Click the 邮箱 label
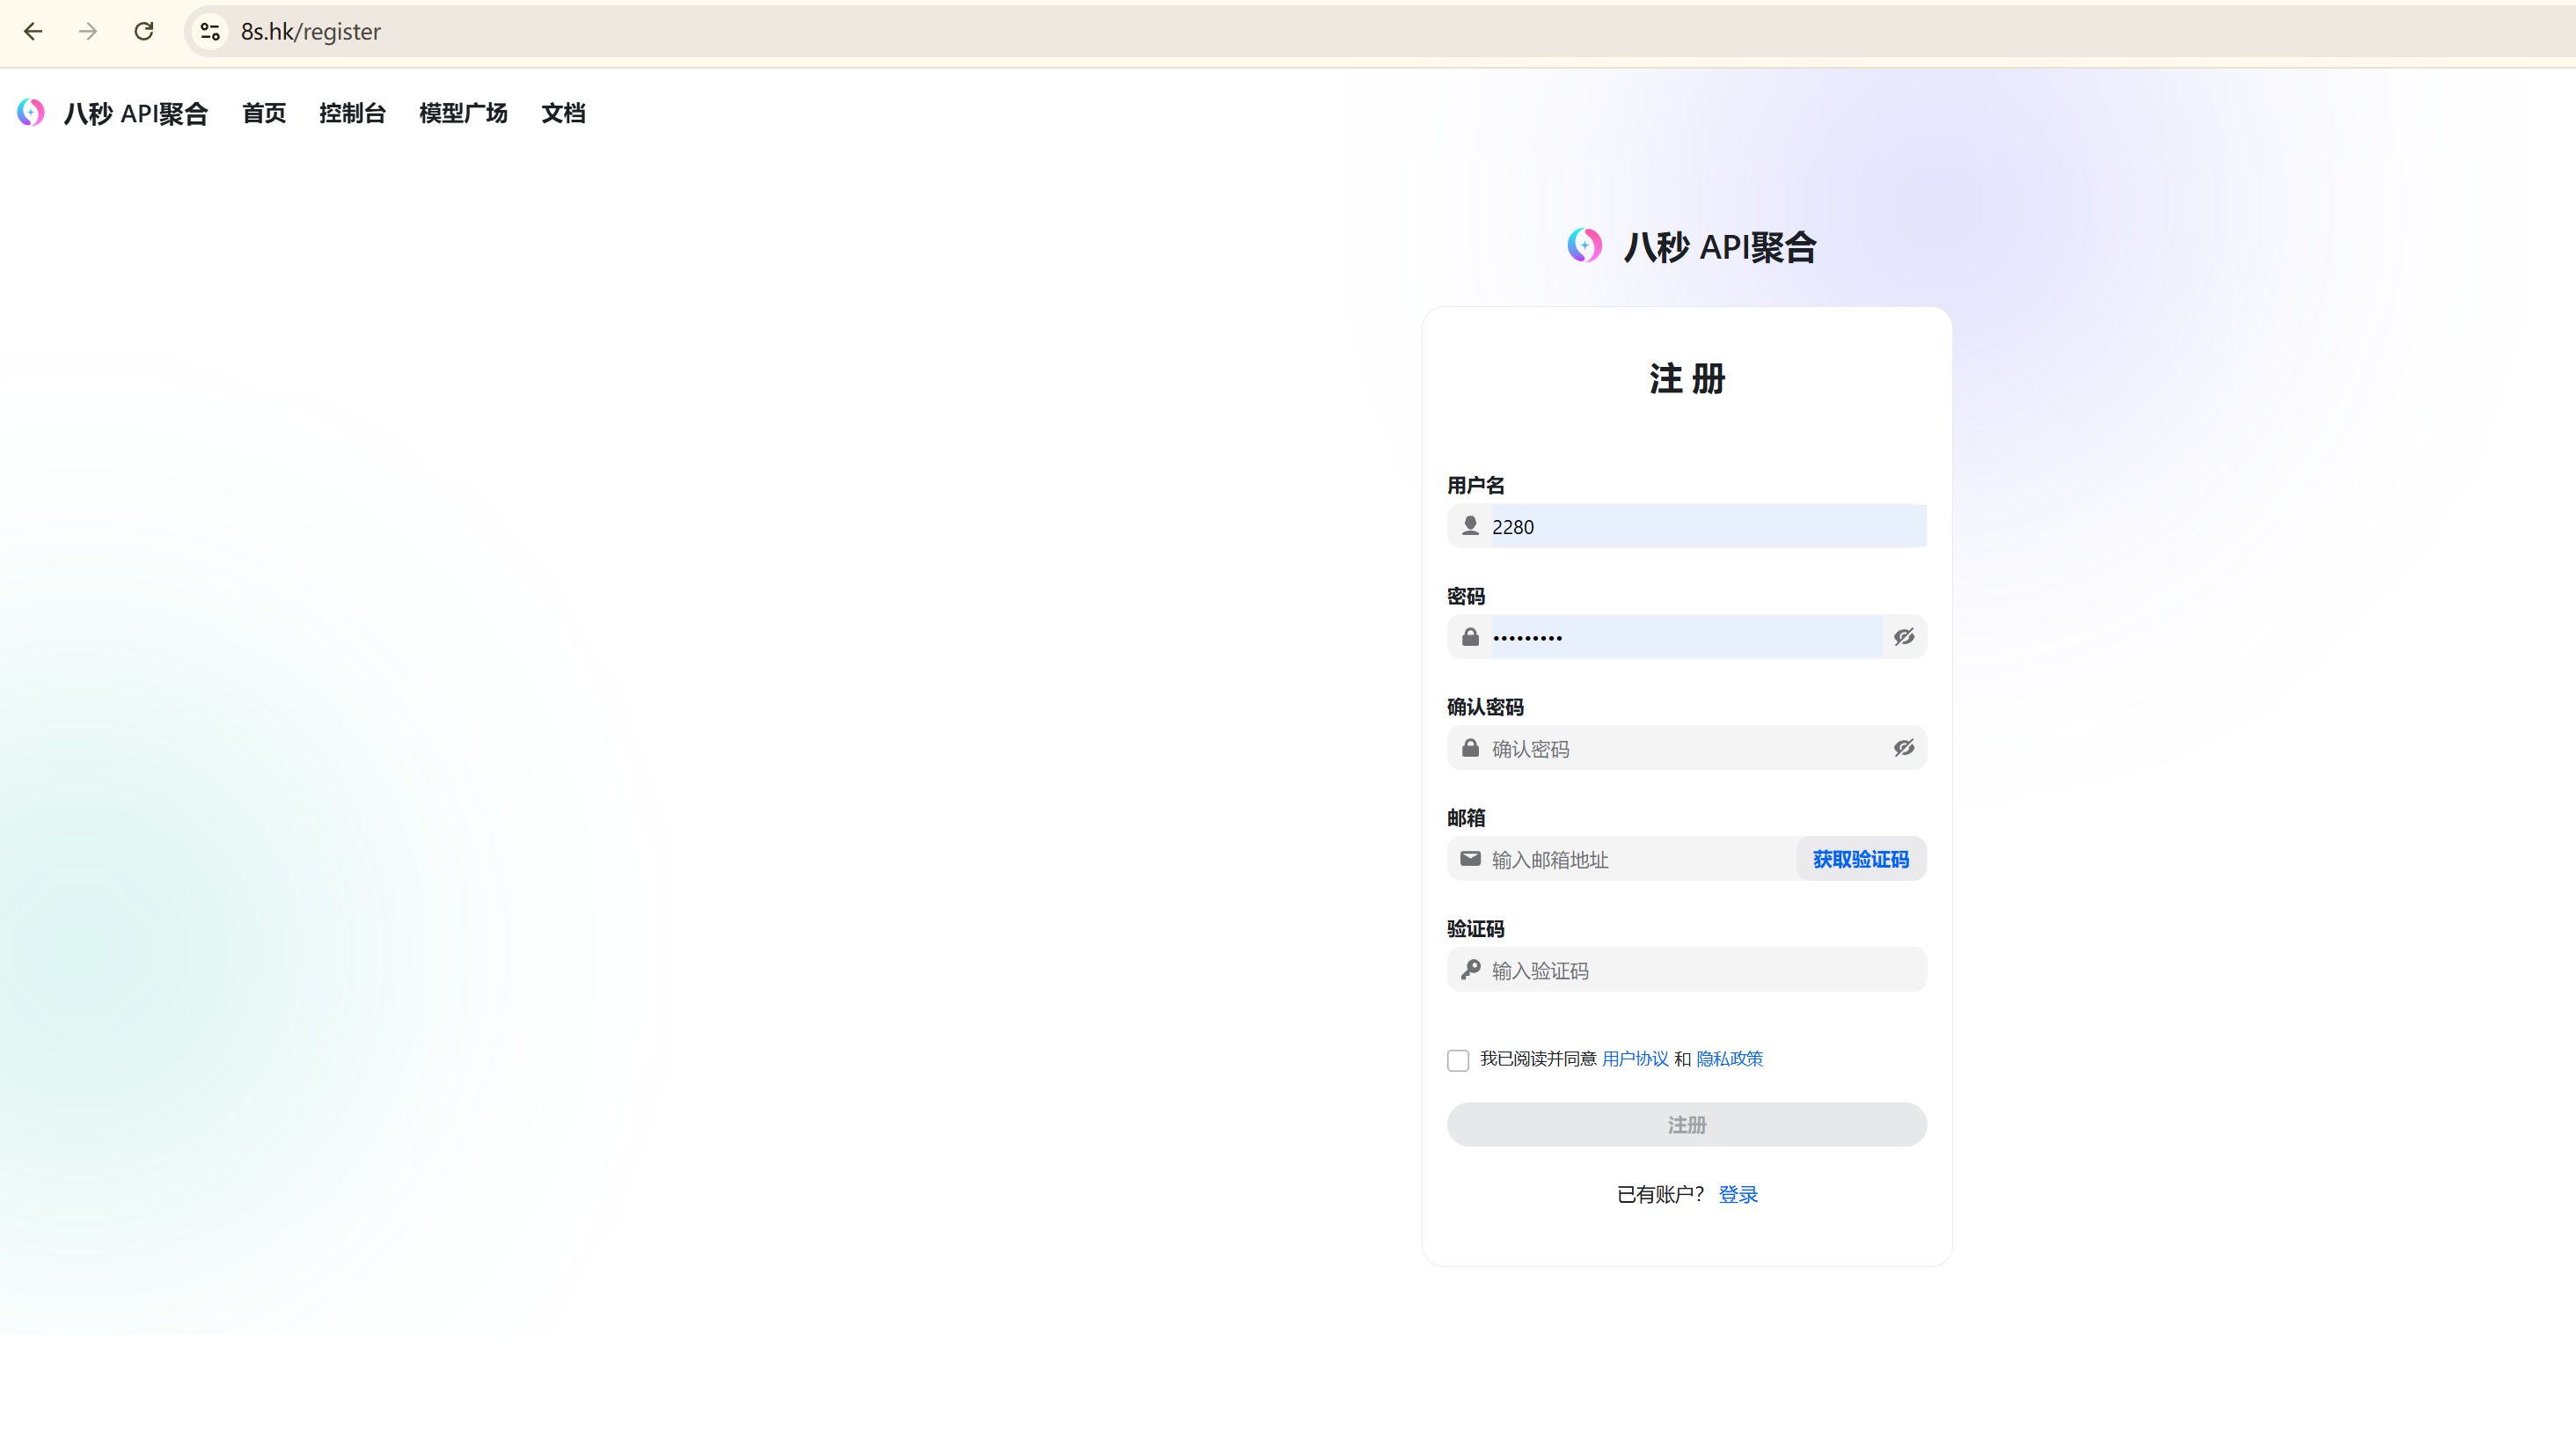 tap(1466, 818)
